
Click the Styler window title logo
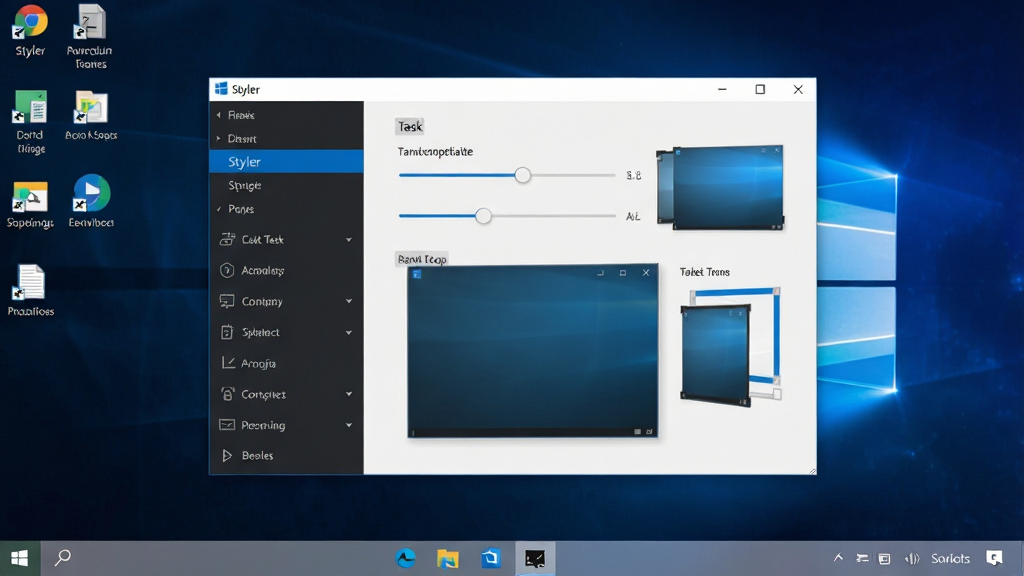click(221, 89)
